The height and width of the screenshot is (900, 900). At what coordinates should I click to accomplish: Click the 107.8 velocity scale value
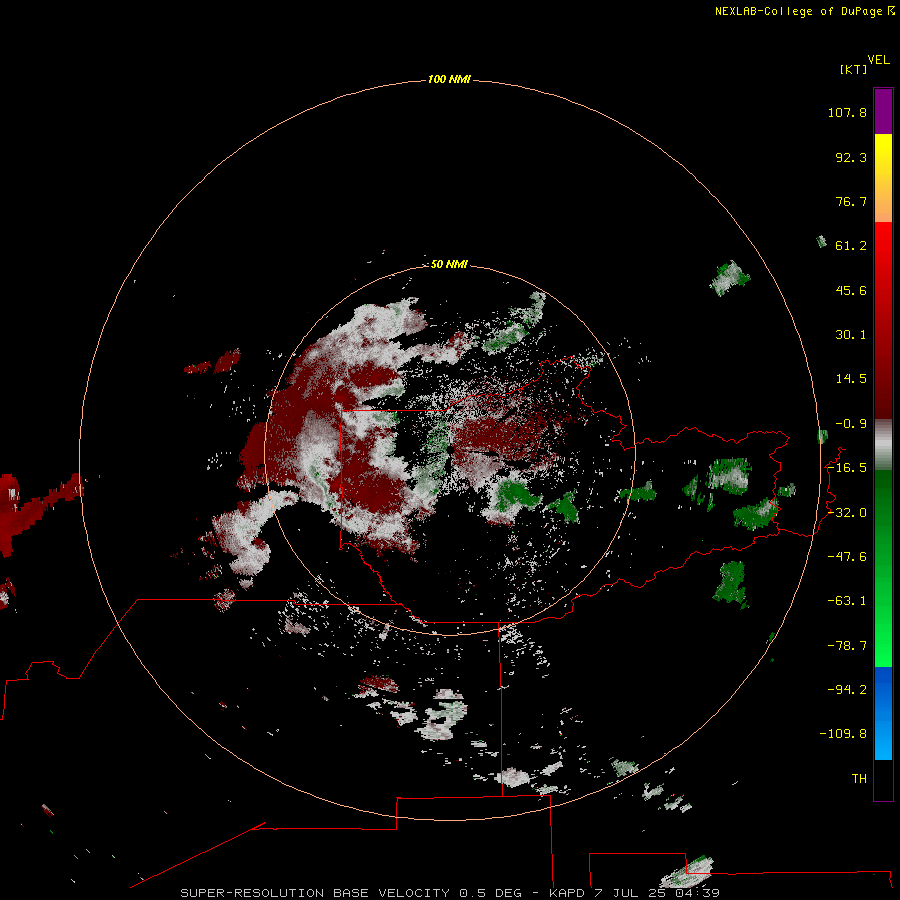click(x=847, y=112)
